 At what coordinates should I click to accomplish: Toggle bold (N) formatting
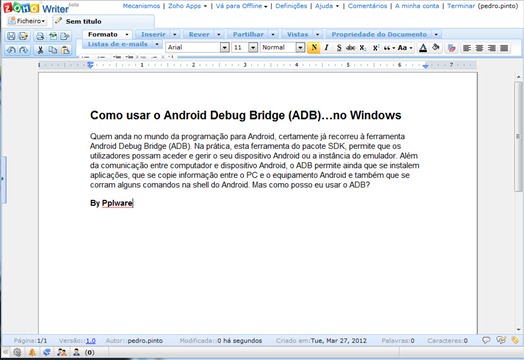(x=314, y=48)
